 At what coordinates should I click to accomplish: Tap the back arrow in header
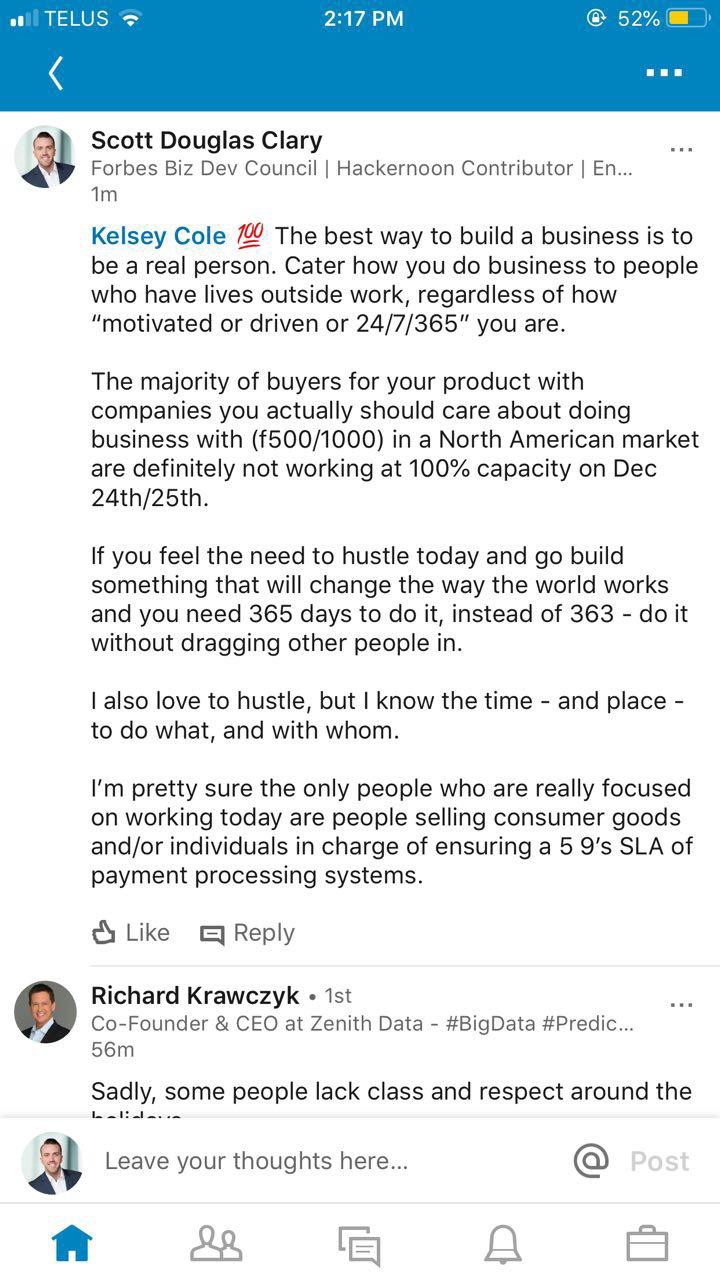point(56,73)
